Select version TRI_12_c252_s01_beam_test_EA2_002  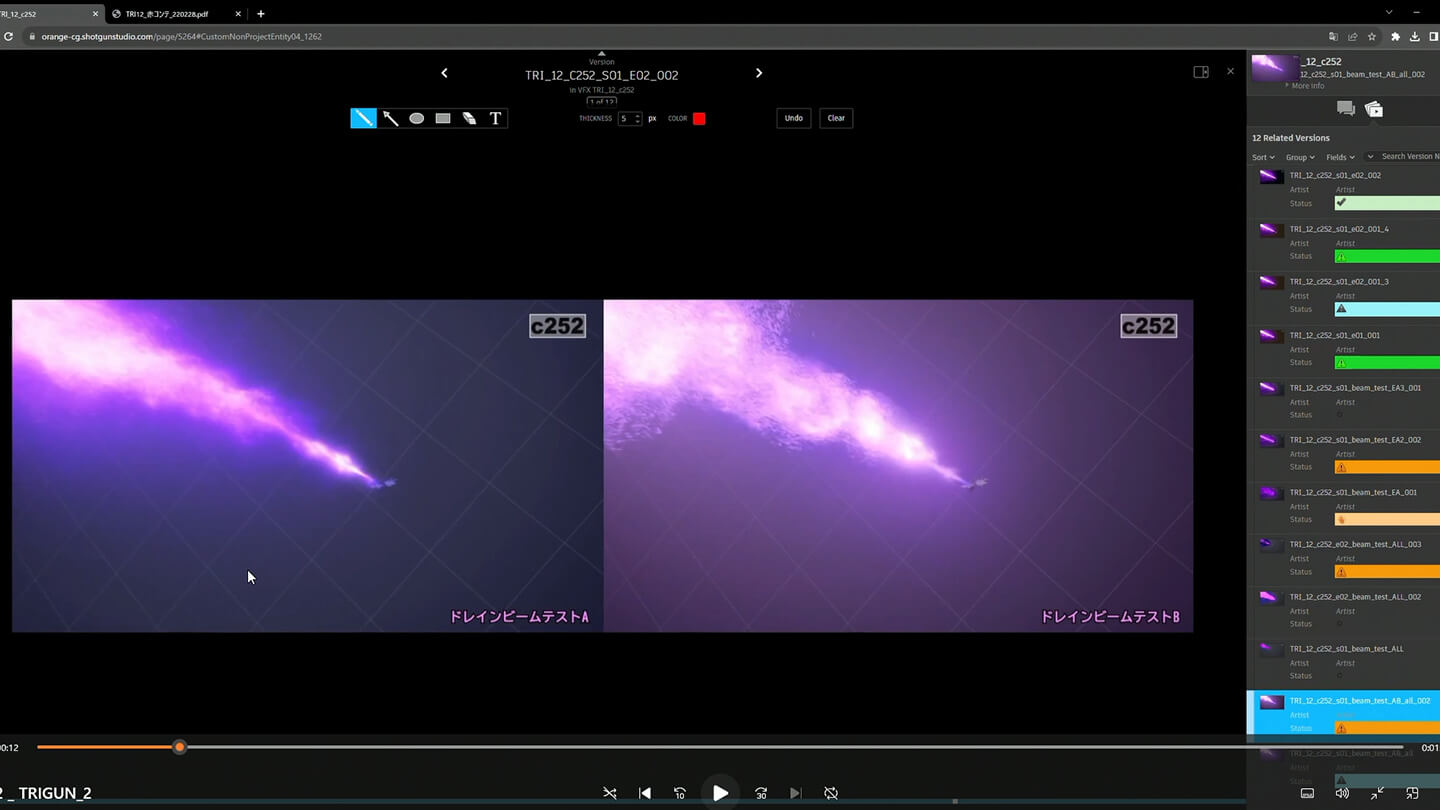[1355, 440]
